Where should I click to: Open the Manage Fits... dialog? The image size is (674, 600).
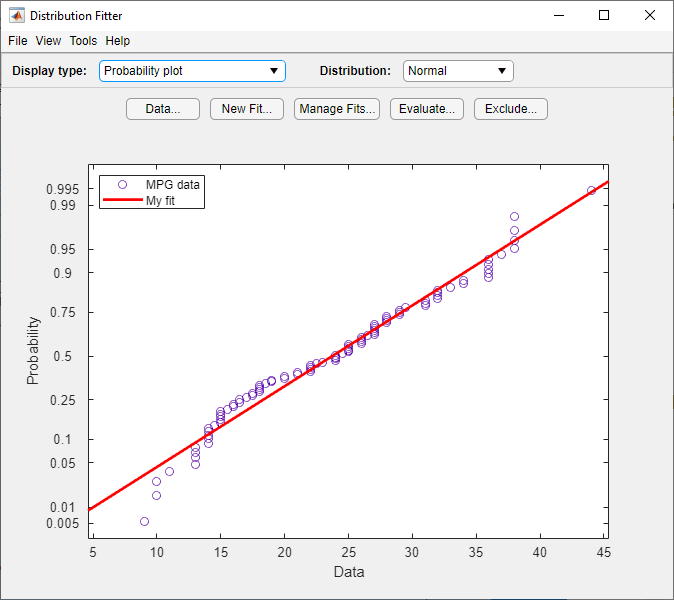(337, 109)
